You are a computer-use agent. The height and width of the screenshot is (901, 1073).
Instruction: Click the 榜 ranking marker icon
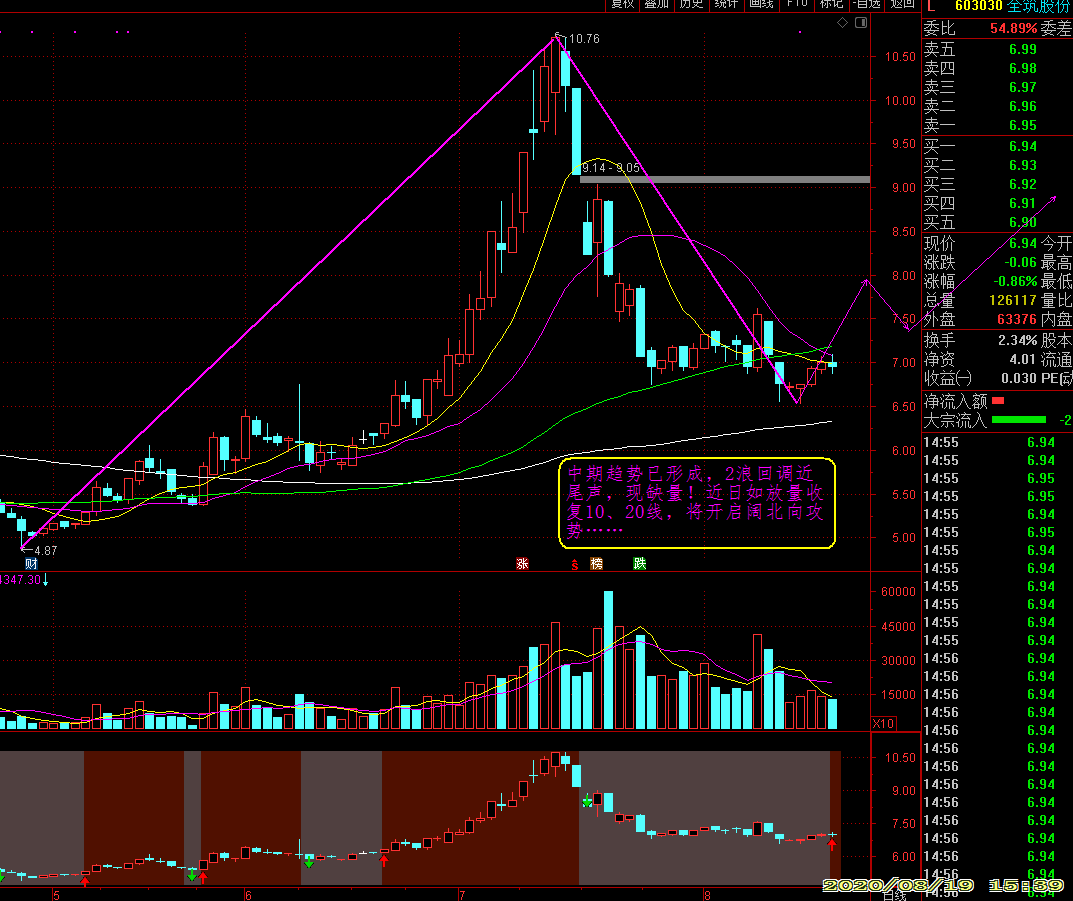597,564
